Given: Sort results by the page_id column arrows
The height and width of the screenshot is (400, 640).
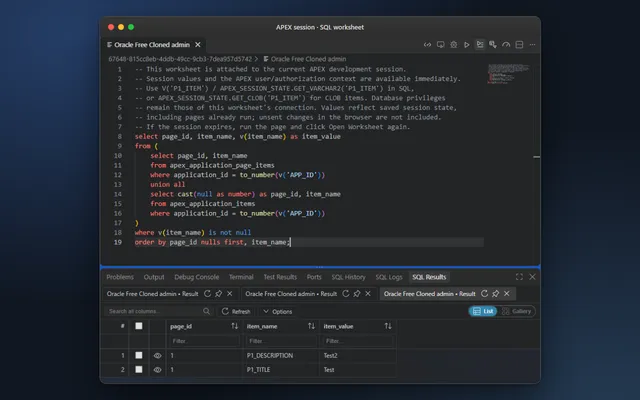Looking at the screenshot, I should point(234,326).
